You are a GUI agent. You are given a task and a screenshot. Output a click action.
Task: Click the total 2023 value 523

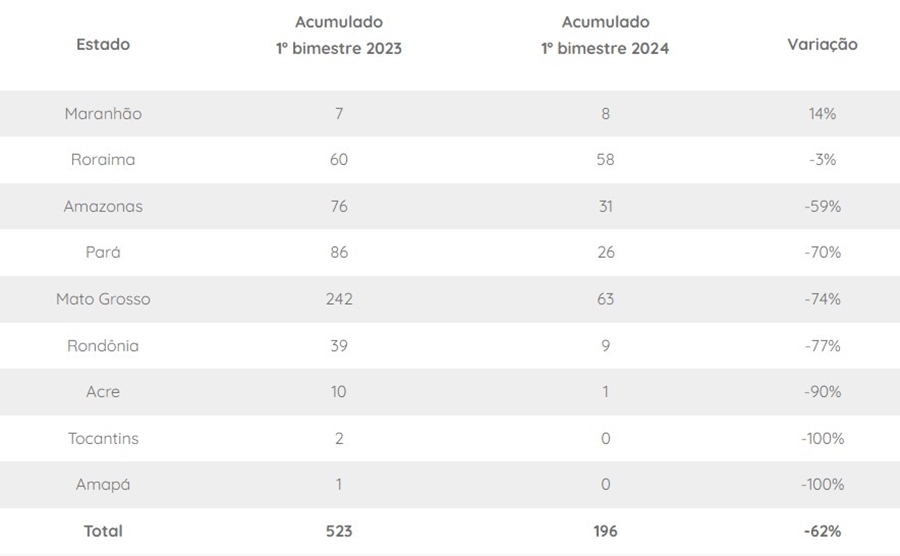pyautogui.click(x=339, y=531)
